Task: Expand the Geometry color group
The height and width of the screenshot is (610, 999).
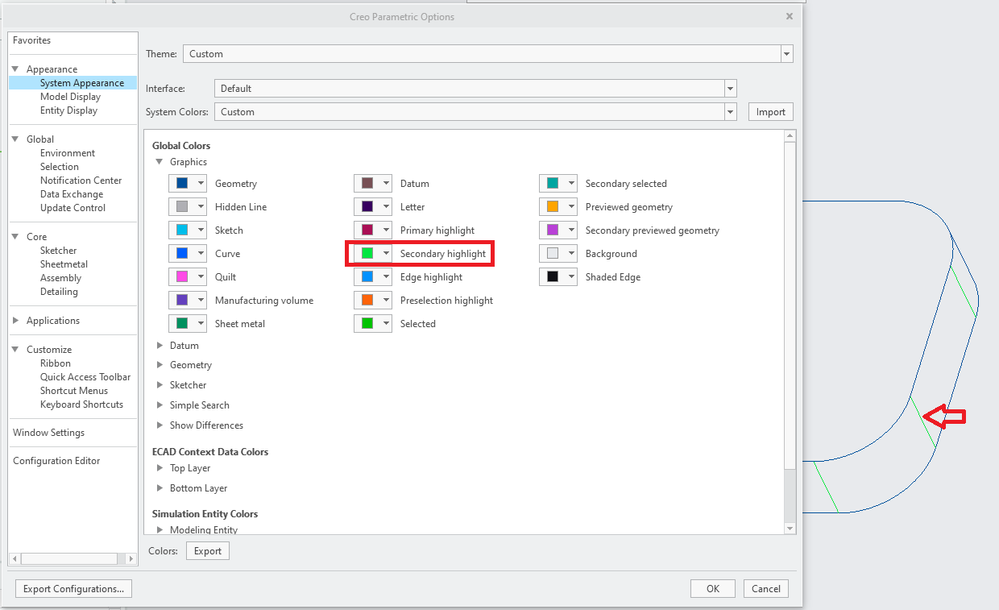Action: click(x=159, y=365)
